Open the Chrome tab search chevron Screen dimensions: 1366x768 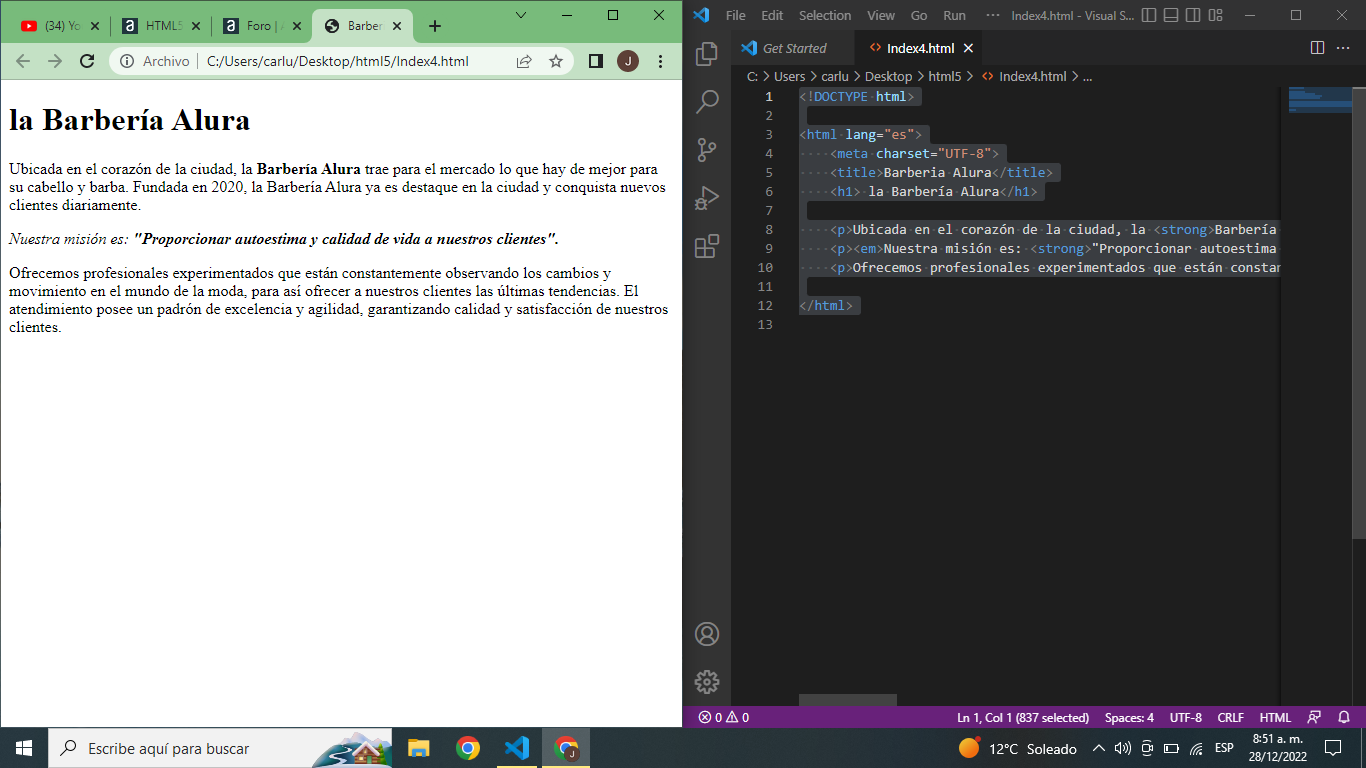tap(521, 14)
